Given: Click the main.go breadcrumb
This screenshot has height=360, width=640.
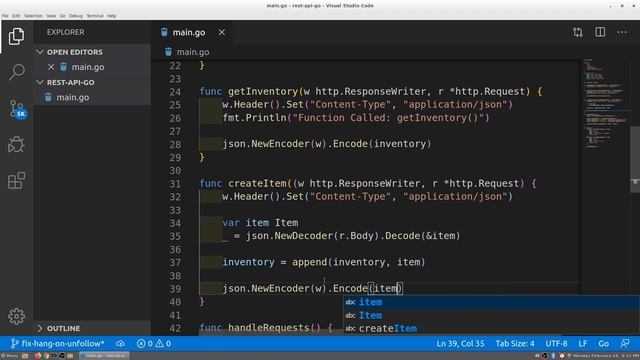Looking at the screenshot, I should point(193,52).
